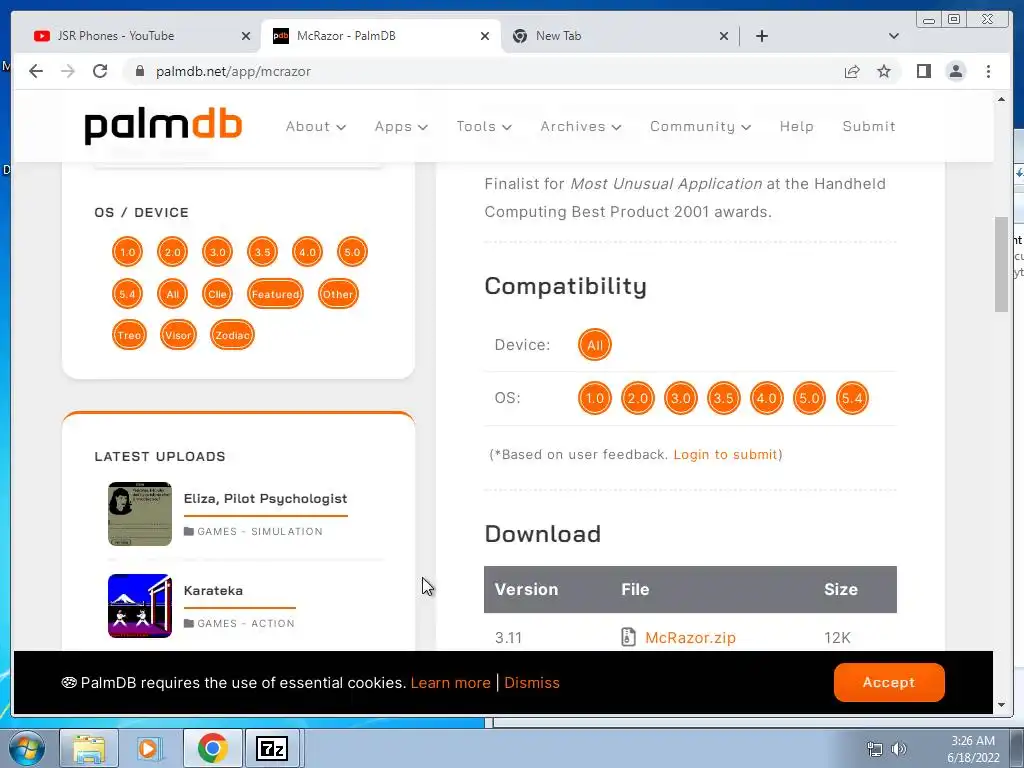Filter sidebar by OS 2.0

pyautogui.click(x=172, y=252)
